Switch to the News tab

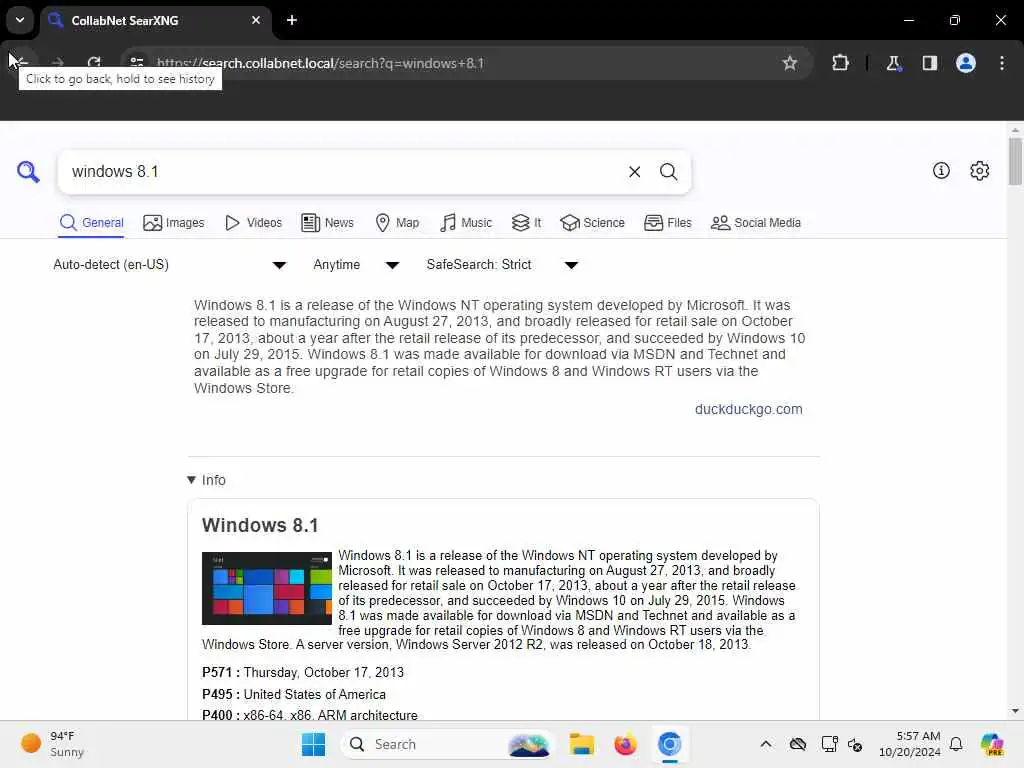click(x=327, y=223)
